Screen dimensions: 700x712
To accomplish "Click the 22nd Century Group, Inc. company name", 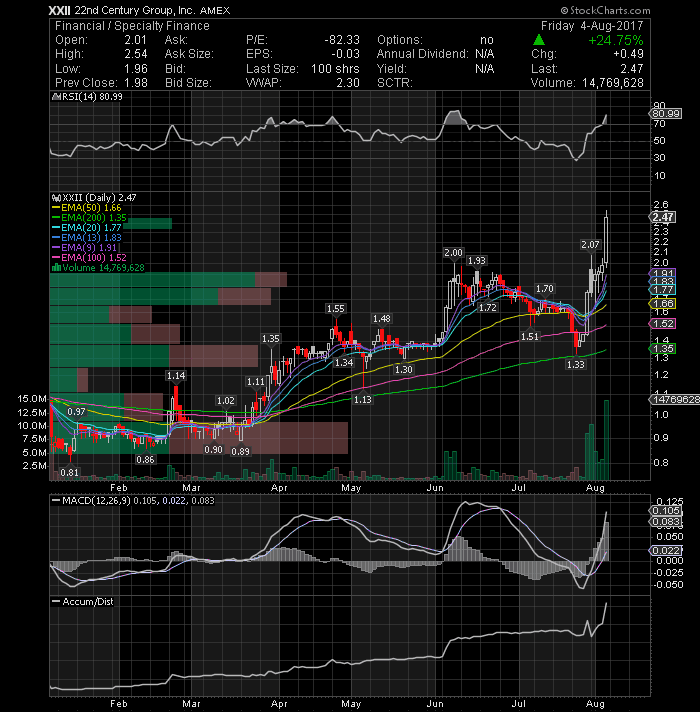I will (x=135, y=10).
